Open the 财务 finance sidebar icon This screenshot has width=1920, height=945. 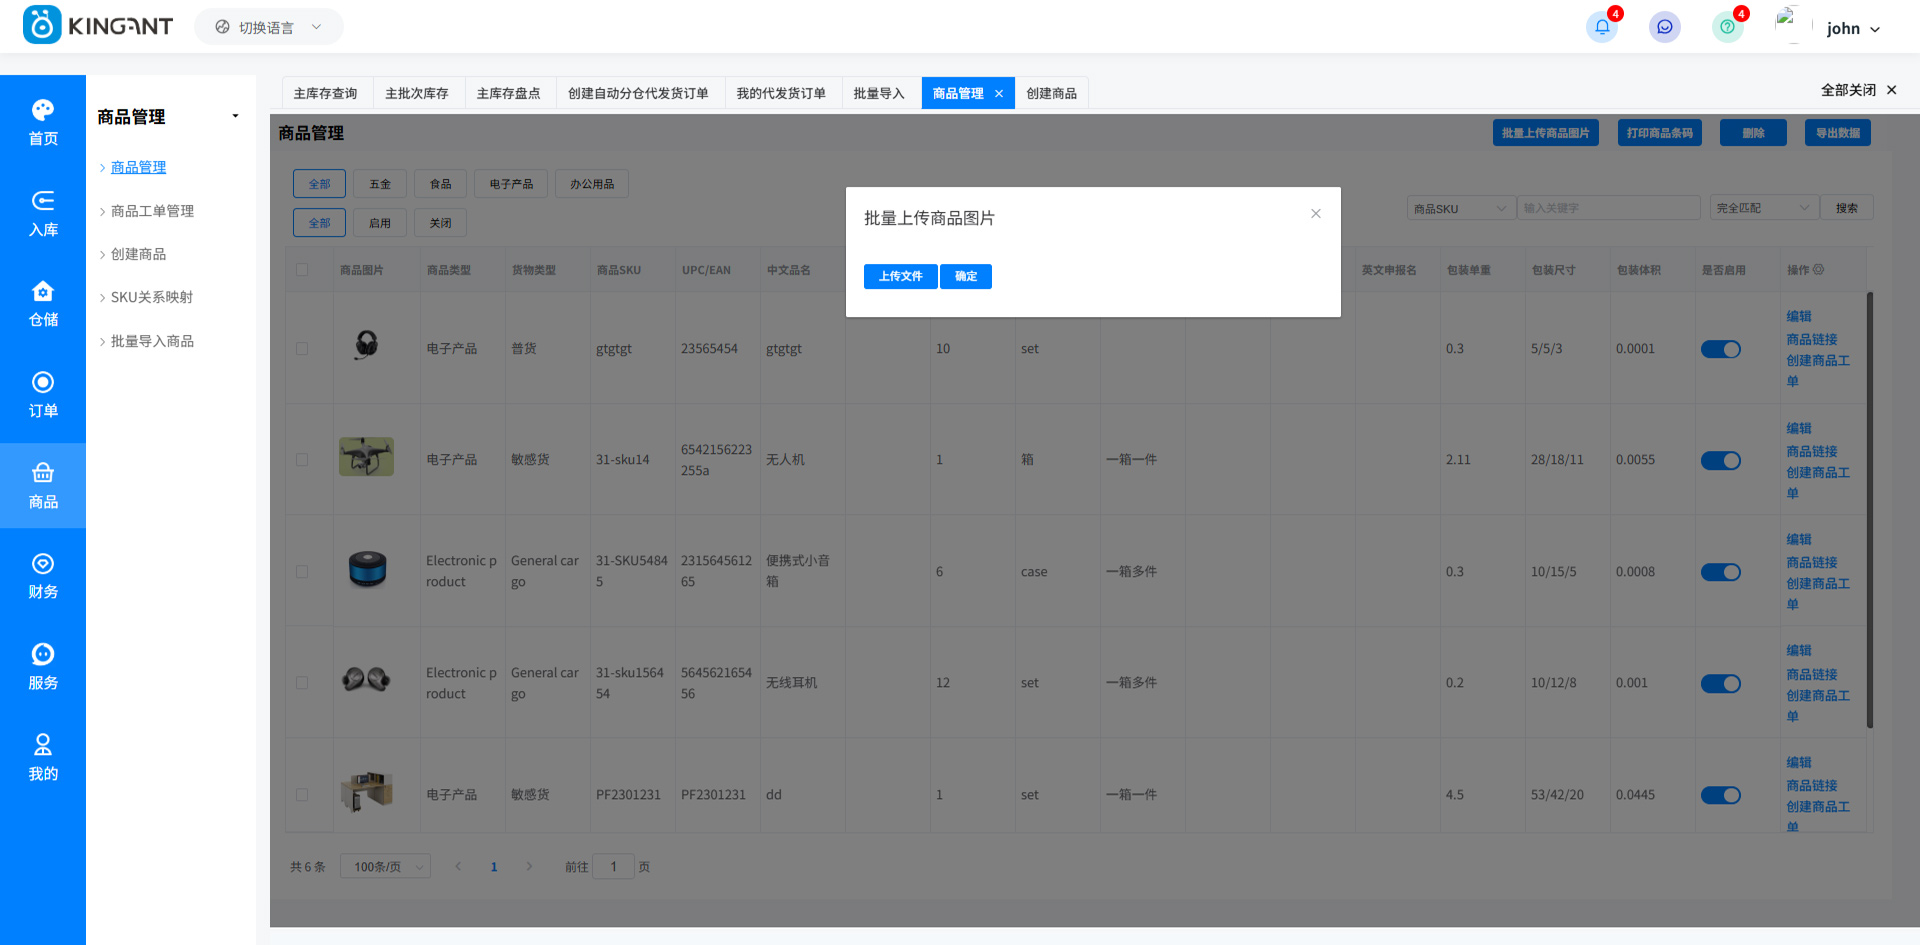pos(43,576)
